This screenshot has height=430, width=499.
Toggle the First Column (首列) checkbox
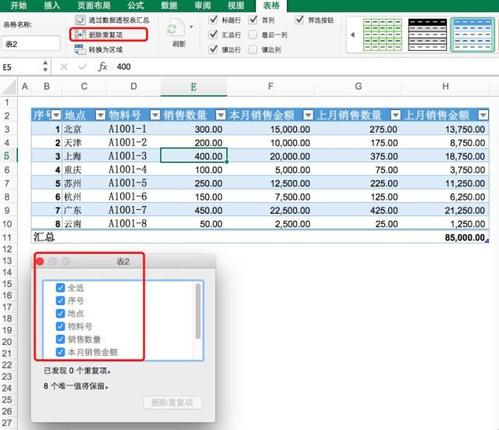pyautogui.click(x=253, y=20)
